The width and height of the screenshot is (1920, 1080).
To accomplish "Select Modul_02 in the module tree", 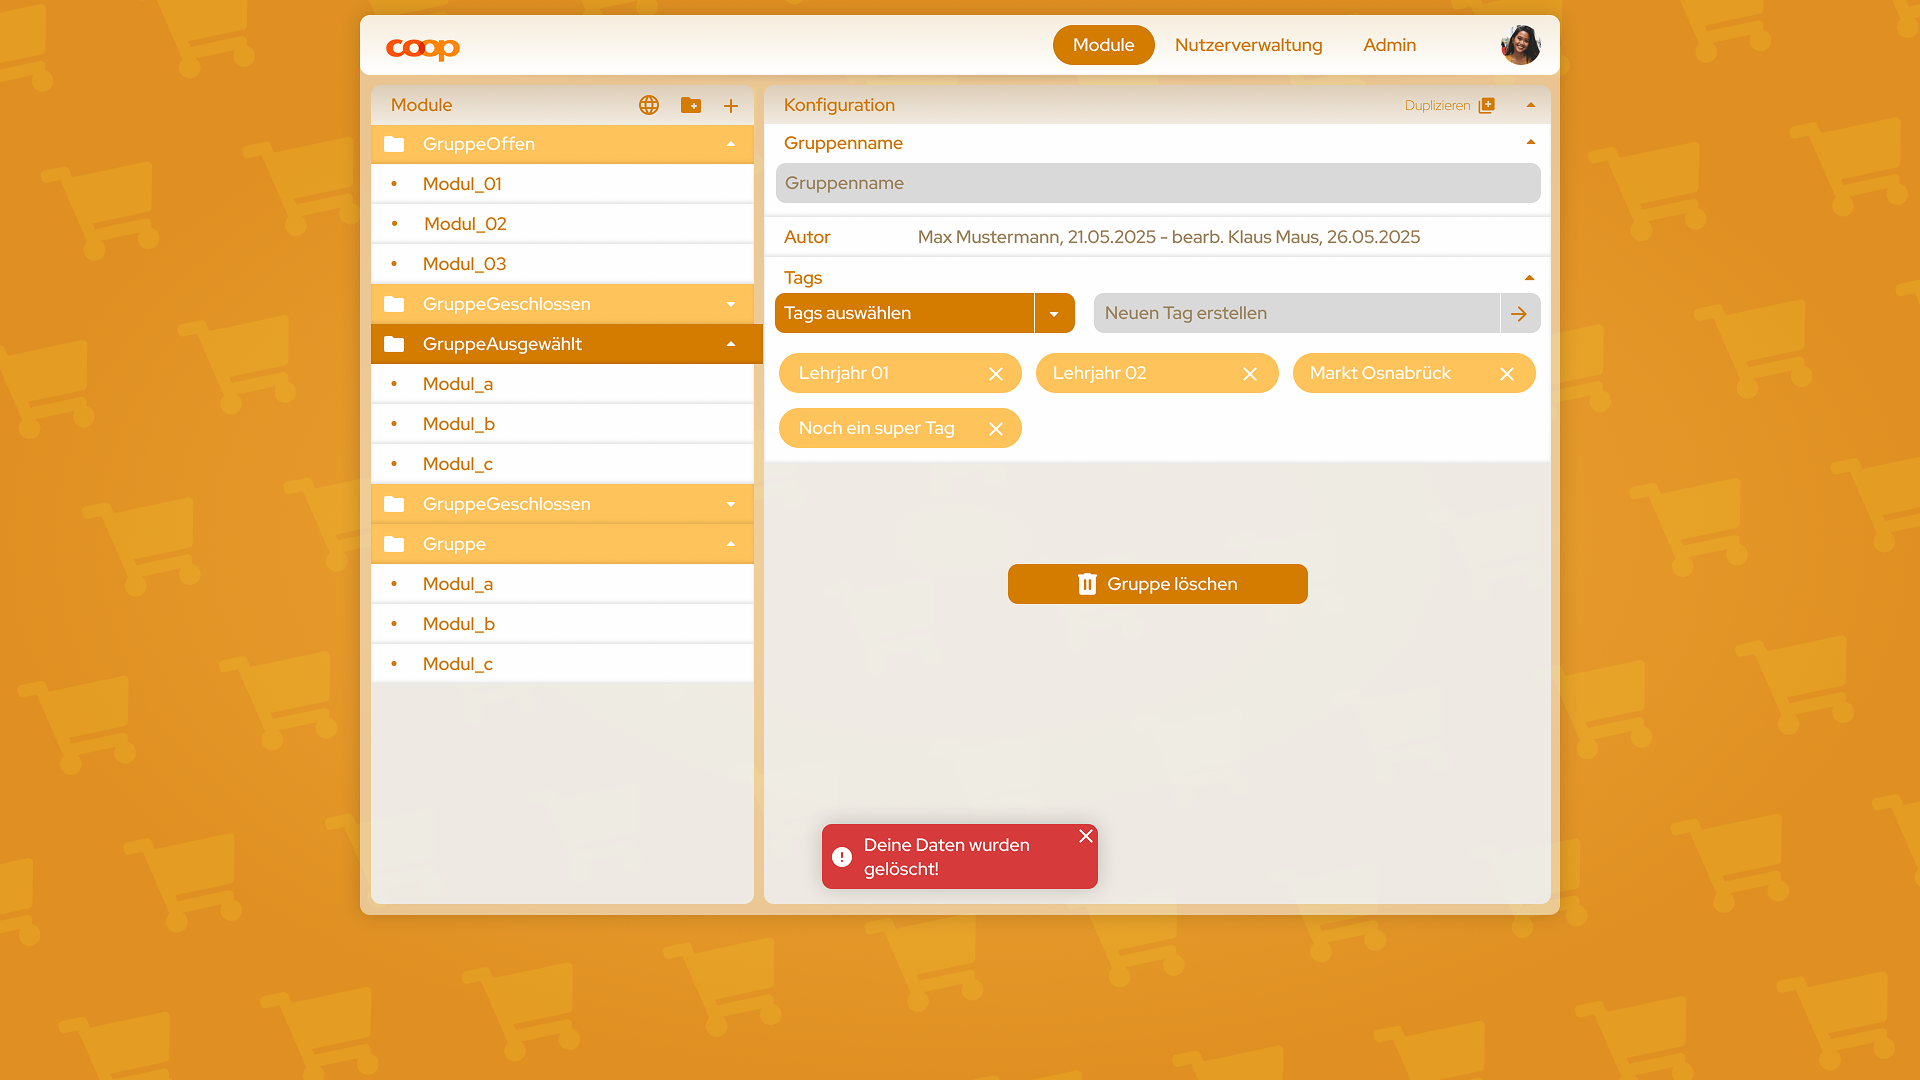I will [465, 224].
